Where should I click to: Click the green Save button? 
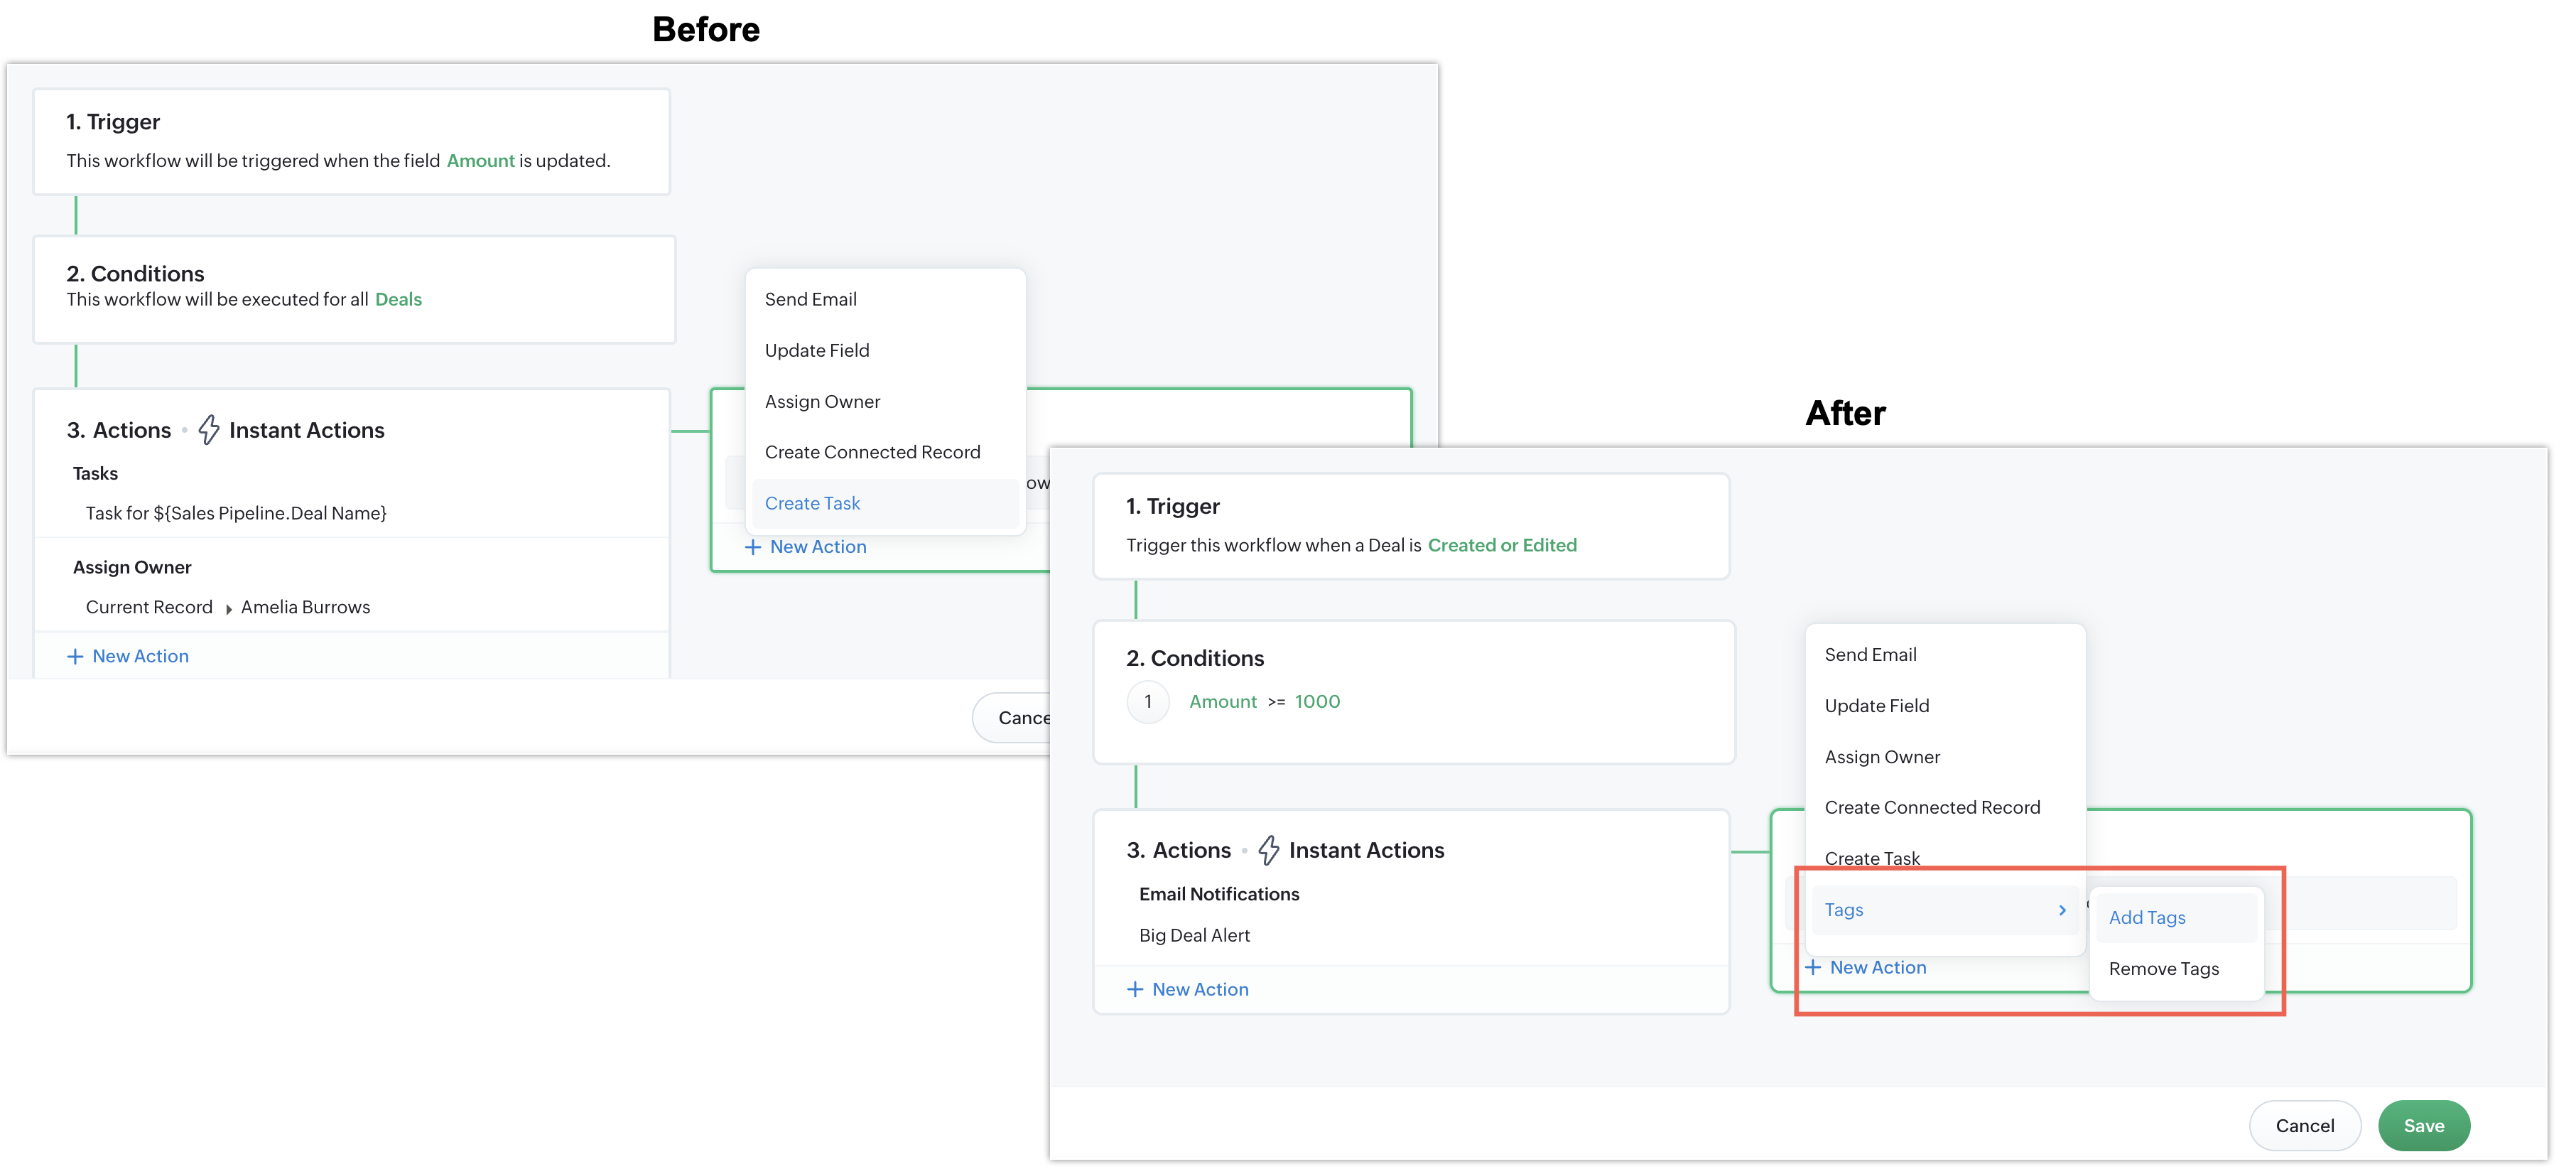click(x=2423, y=1125)
